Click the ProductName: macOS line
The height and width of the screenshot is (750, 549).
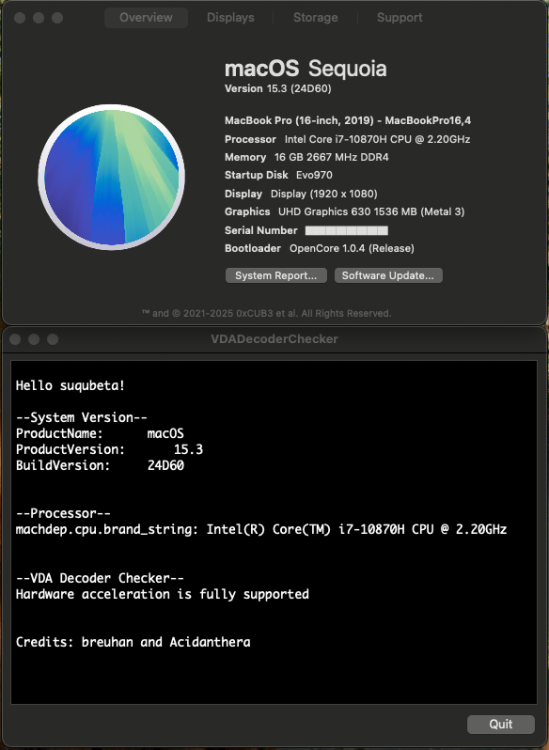[x=99, y=434]
